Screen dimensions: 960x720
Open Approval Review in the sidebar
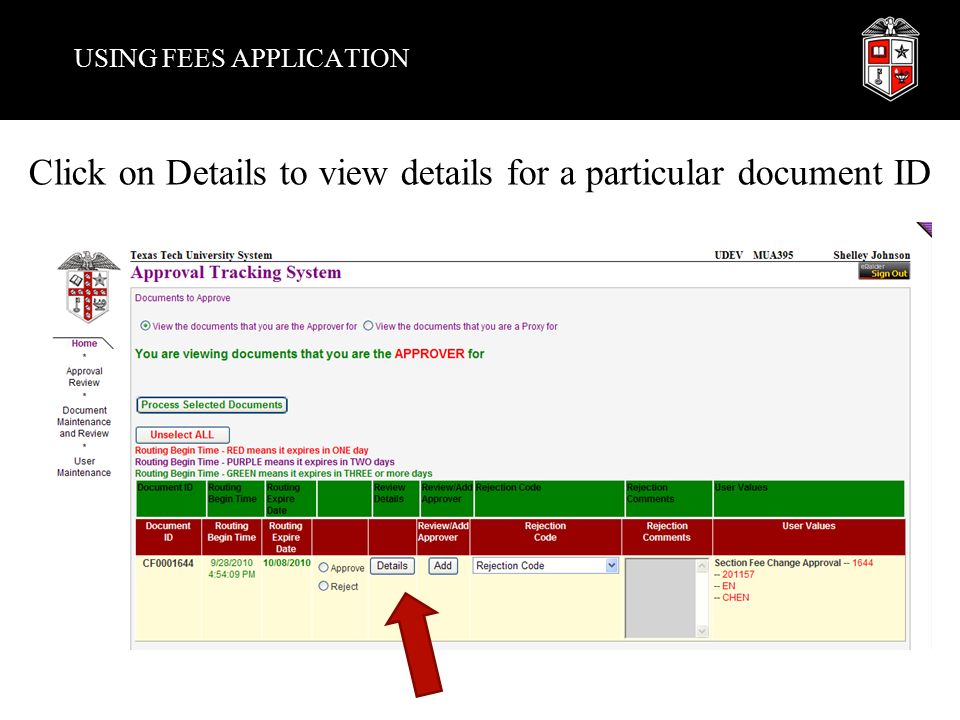(84, 377)
